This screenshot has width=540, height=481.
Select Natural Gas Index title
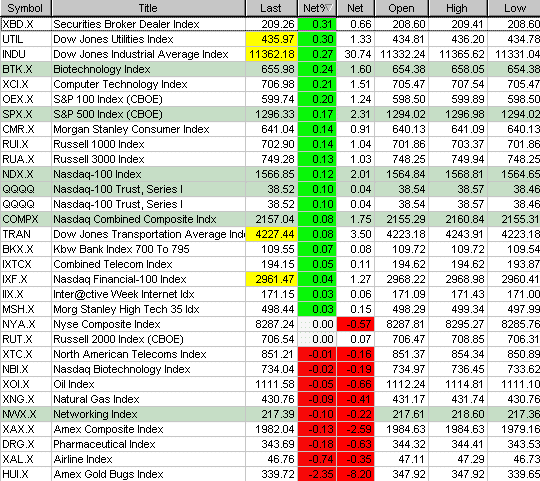pyautogui.click(x=96, y=399)
